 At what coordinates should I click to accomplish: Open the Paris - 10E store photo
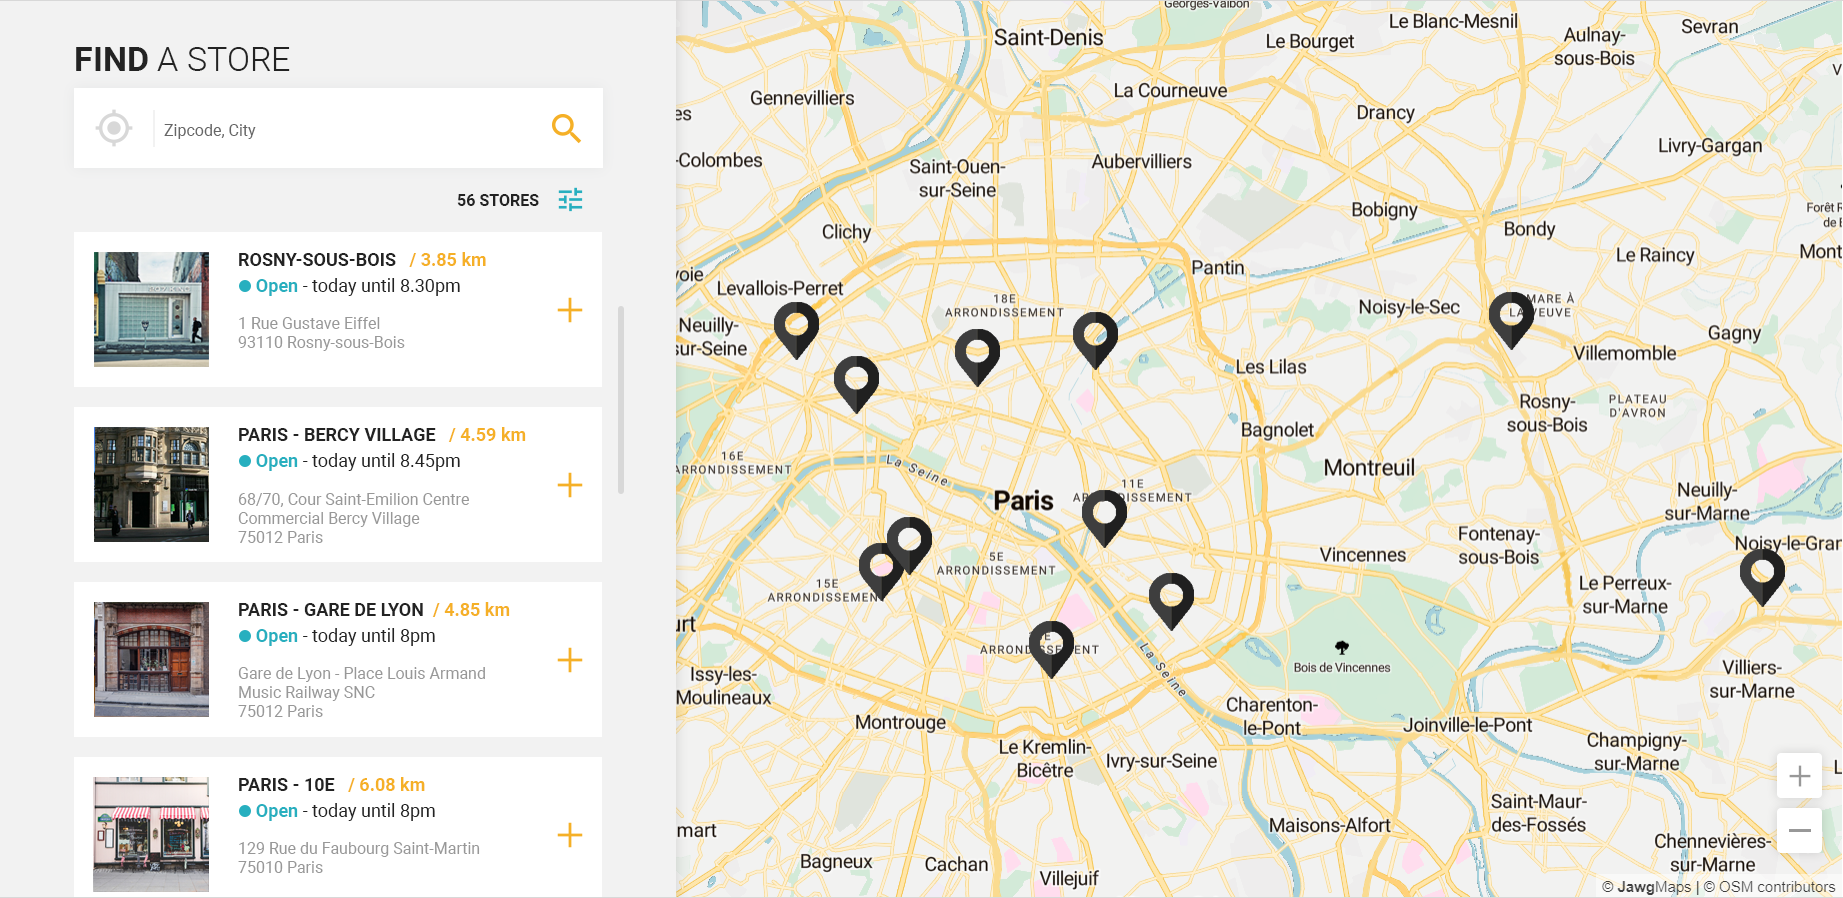click(x=151, y=834)
